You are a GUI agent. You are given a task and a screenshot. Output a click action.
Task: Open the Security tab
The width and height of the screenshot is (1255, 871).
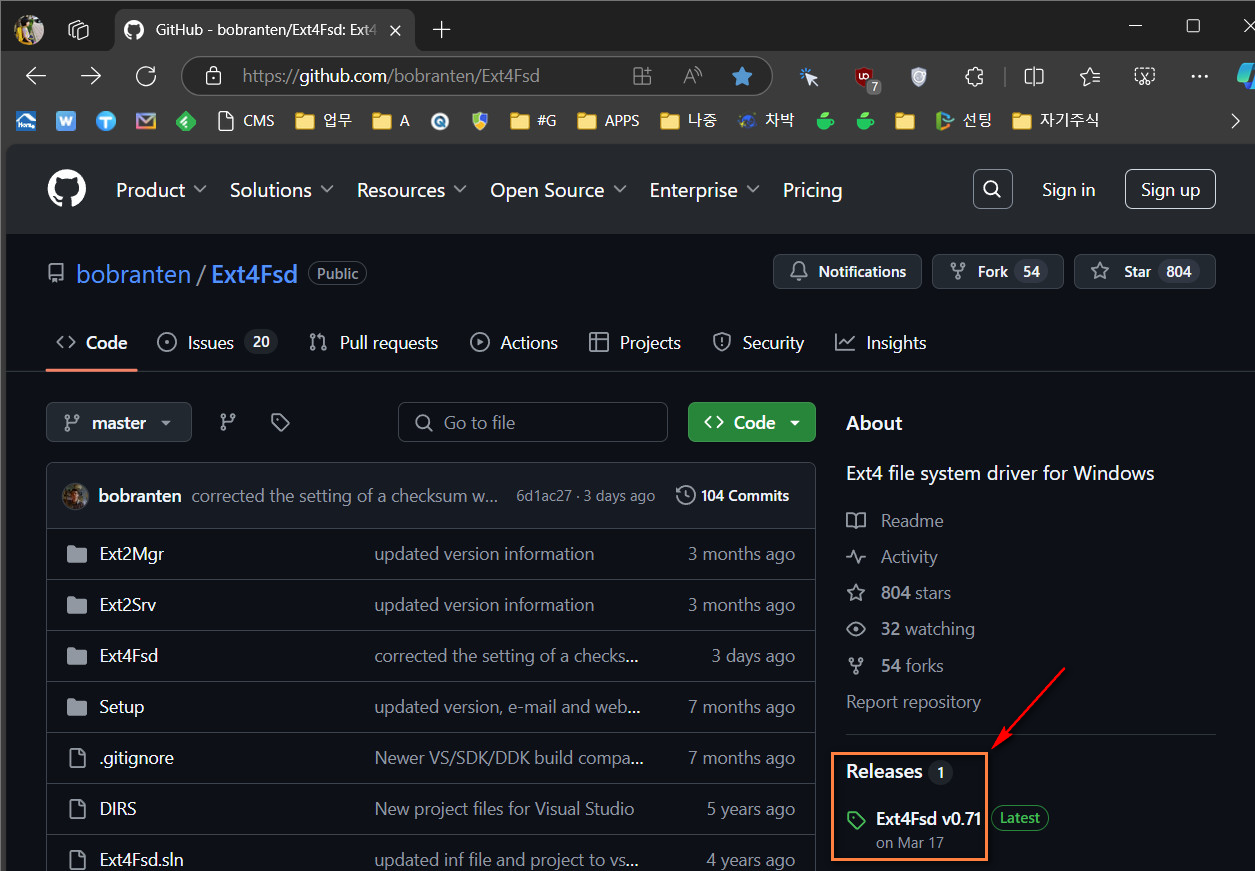(x=758, y=343)
